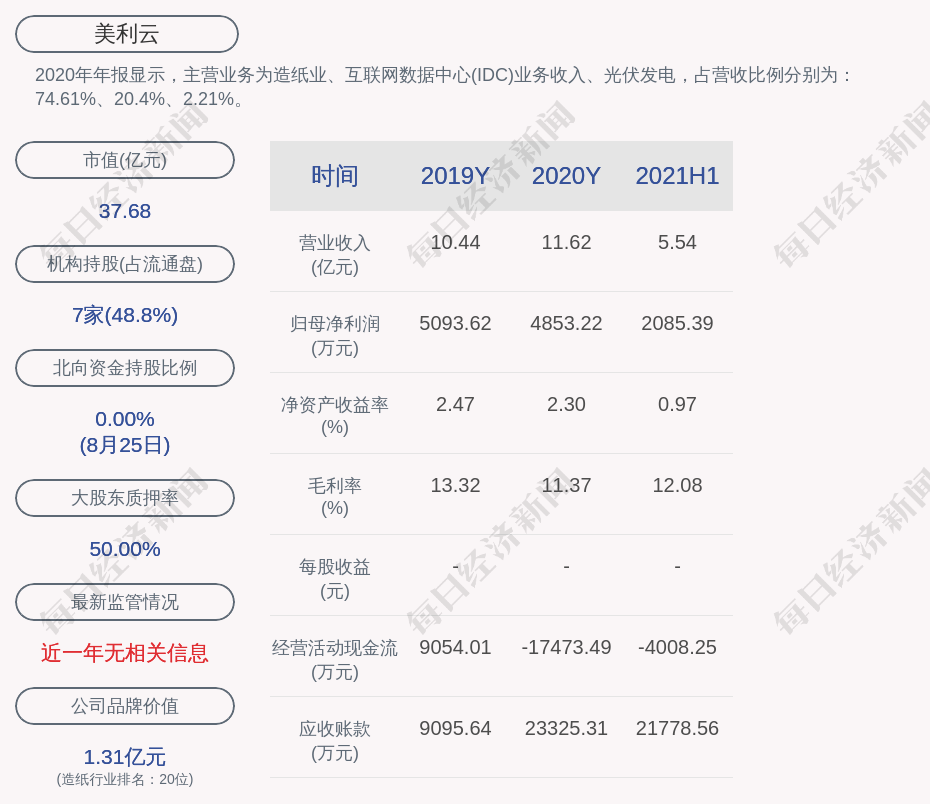
Task: Select receivables value 21778.56
Action: [x=677, y=728]
